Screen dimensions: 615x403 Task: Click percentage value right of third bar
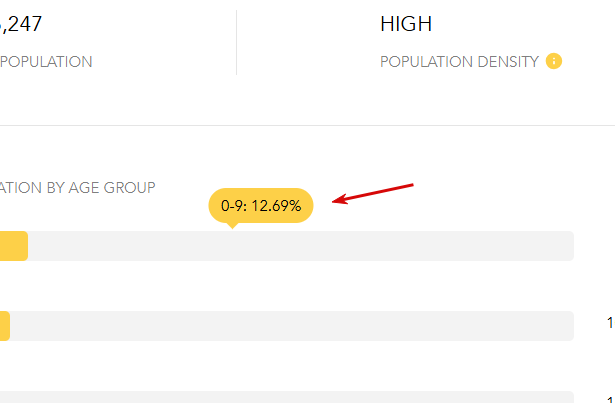pos(610,398)
